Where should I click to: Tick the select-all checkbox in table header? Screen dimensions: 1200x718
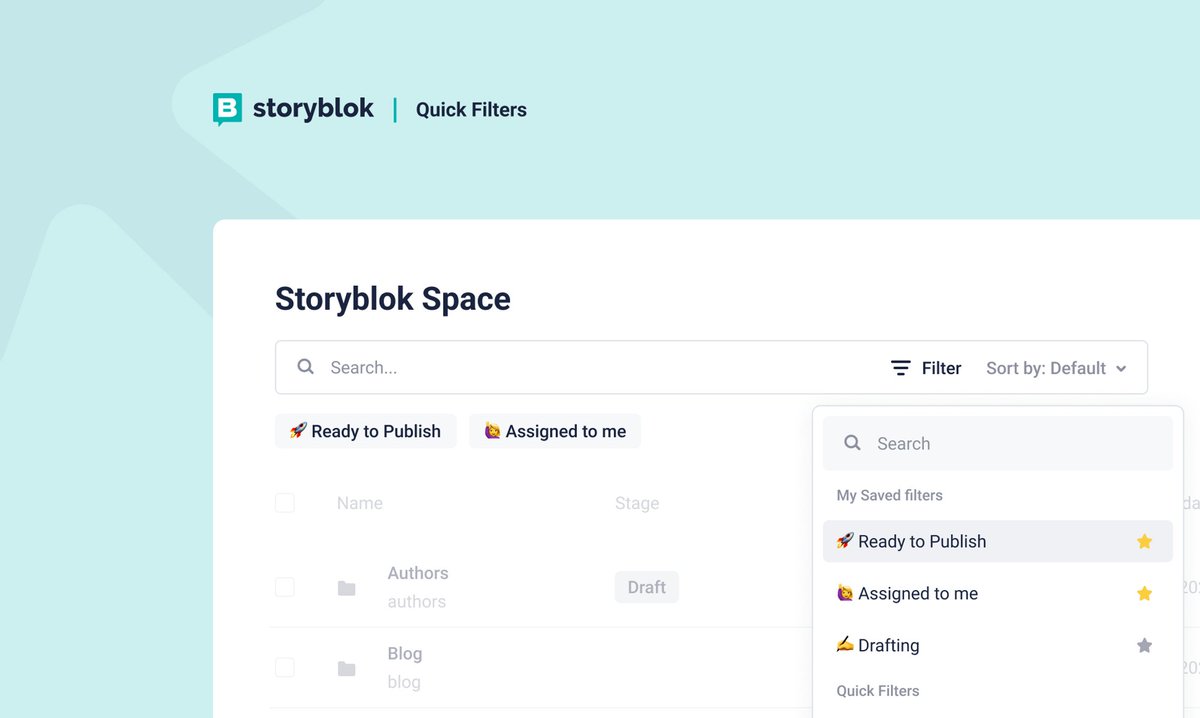pos(285,503)
